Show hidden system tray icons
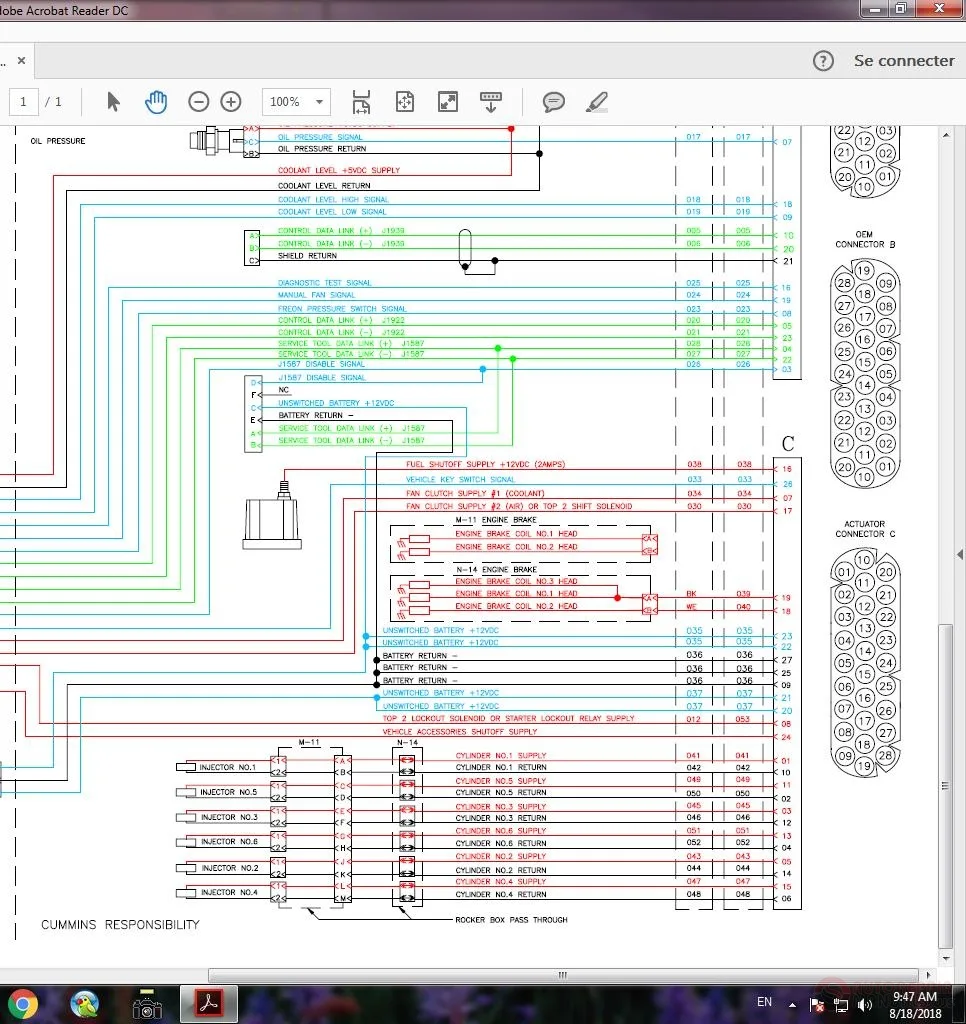This screenshot has height=1024, width=966. click(792, 1005)
